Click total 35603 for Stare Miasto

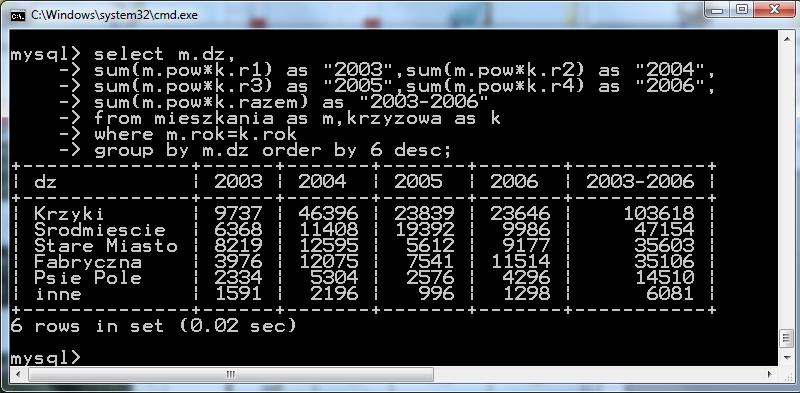coord(665,246)
